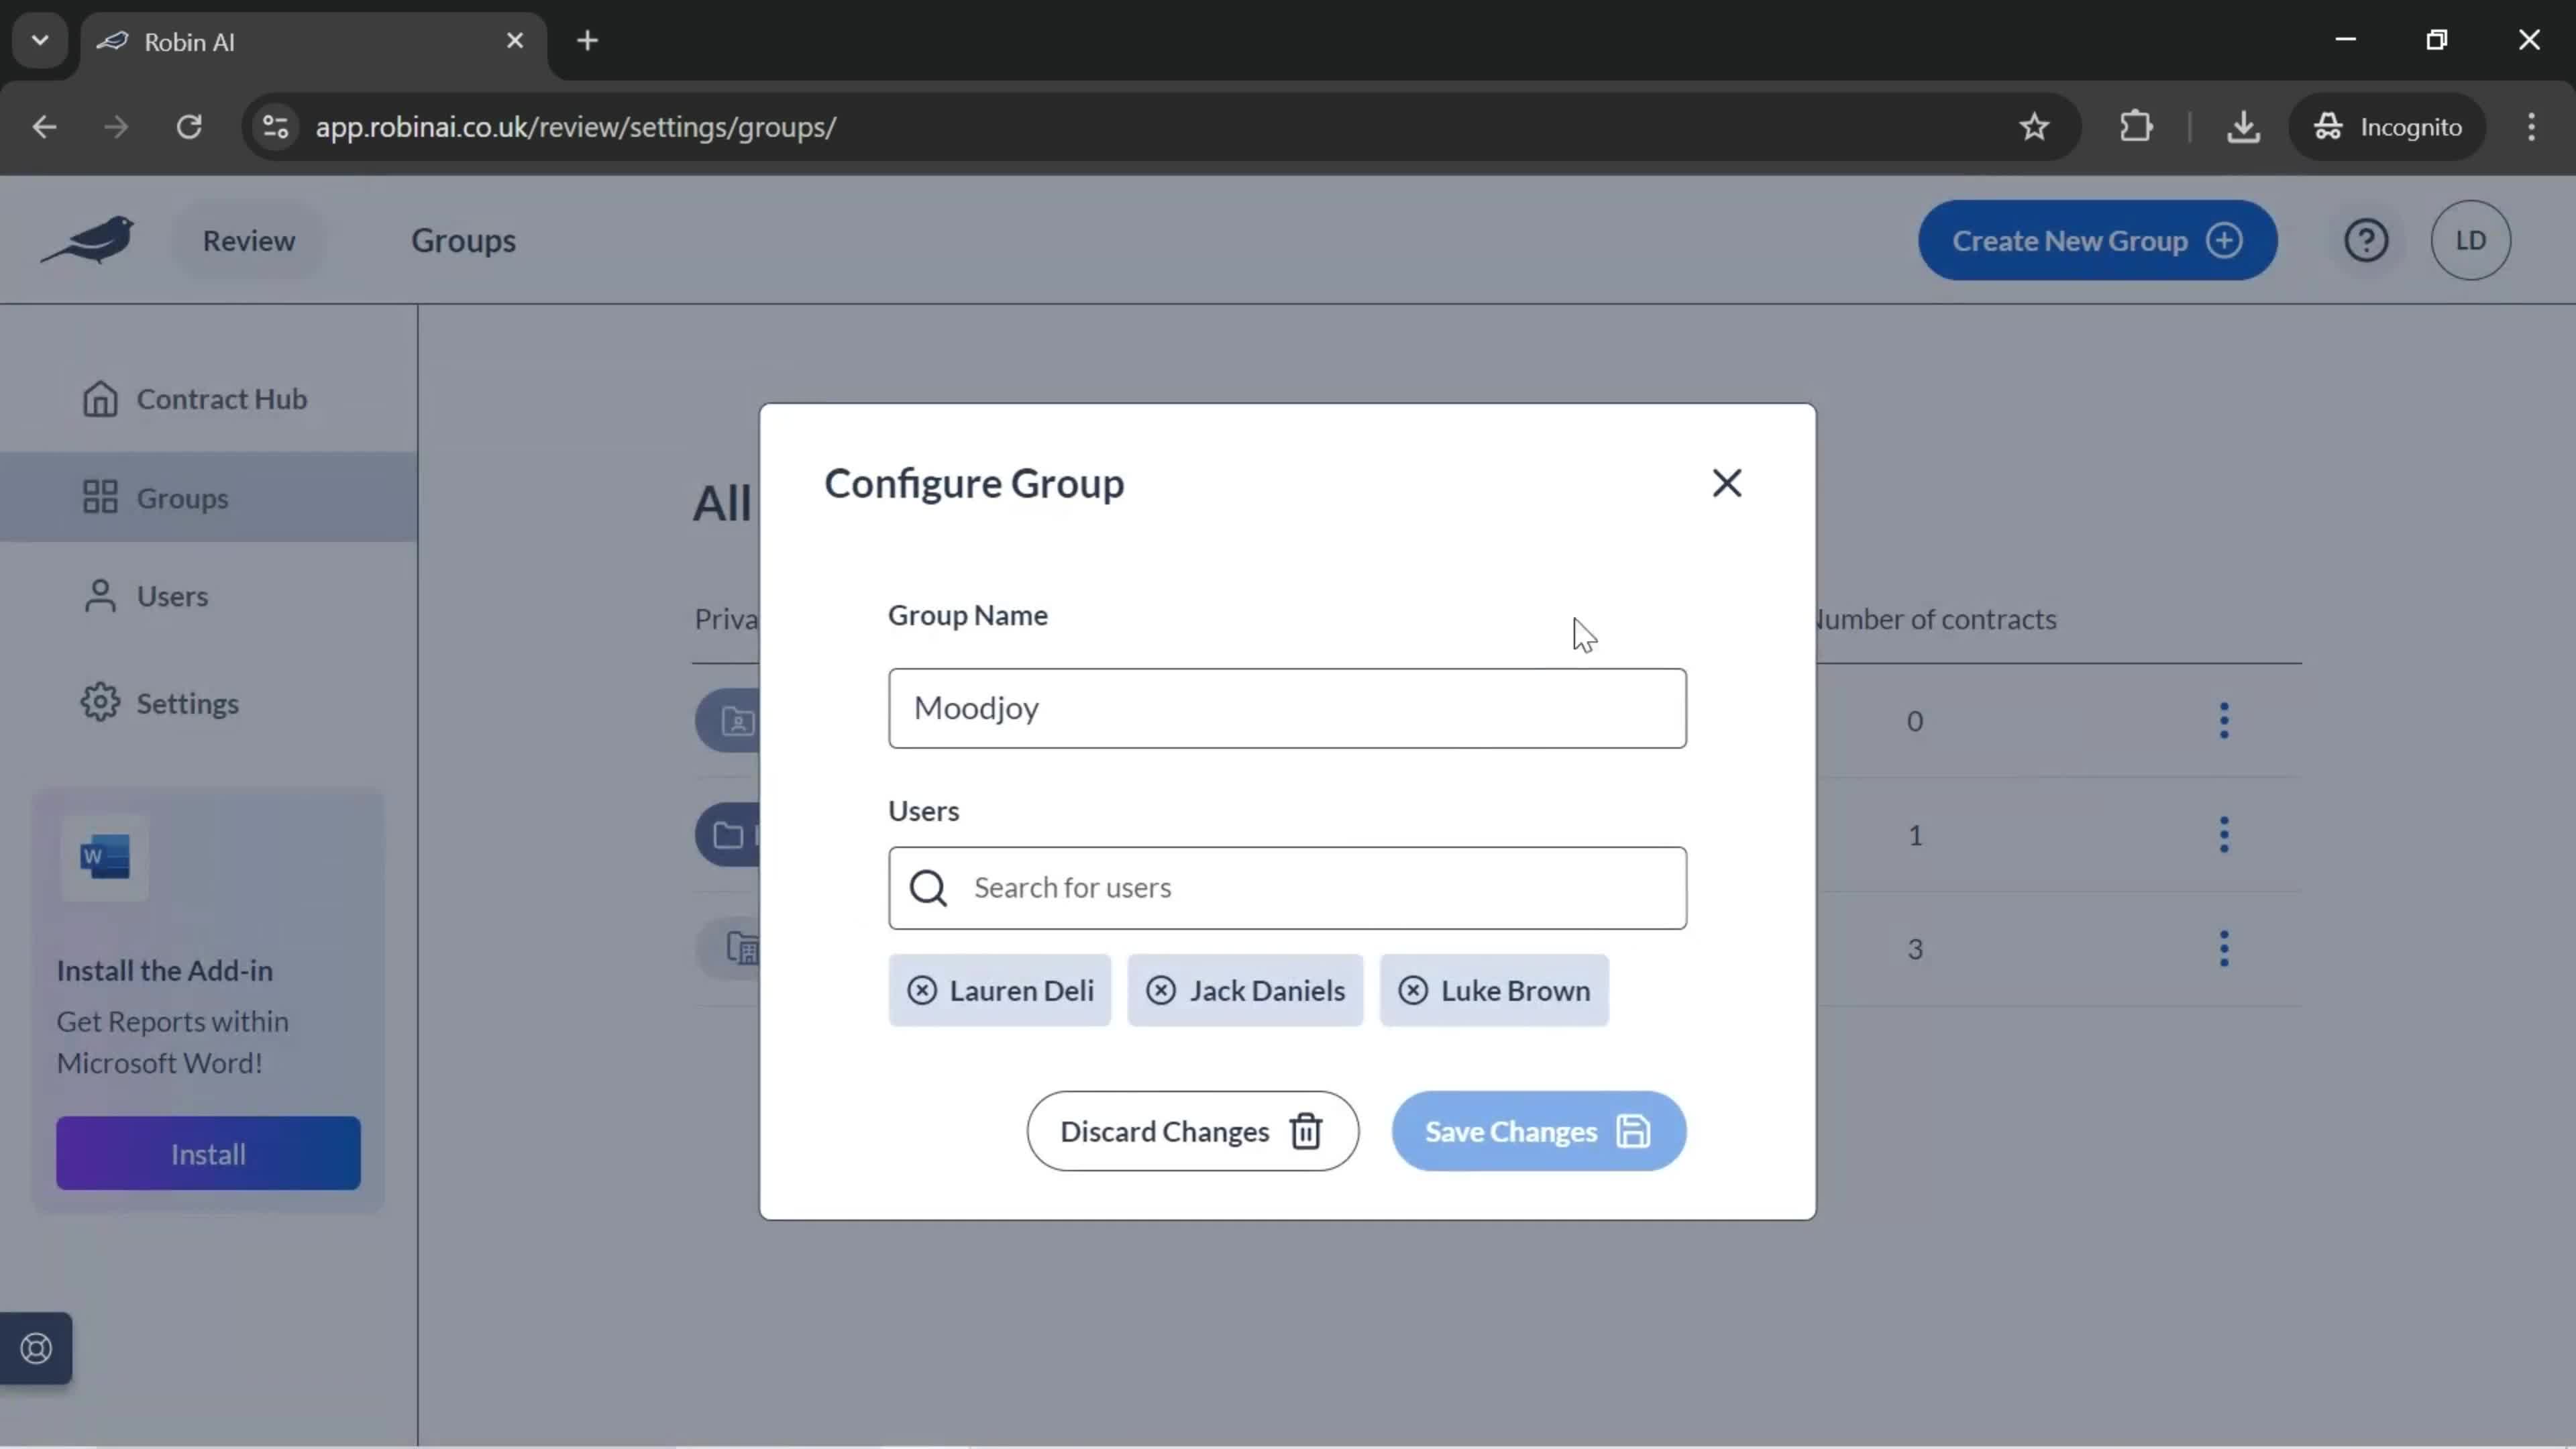Expand the first group options menu
Image resolution: width=2576 pixels, height=1449 pixels.
2224,720
